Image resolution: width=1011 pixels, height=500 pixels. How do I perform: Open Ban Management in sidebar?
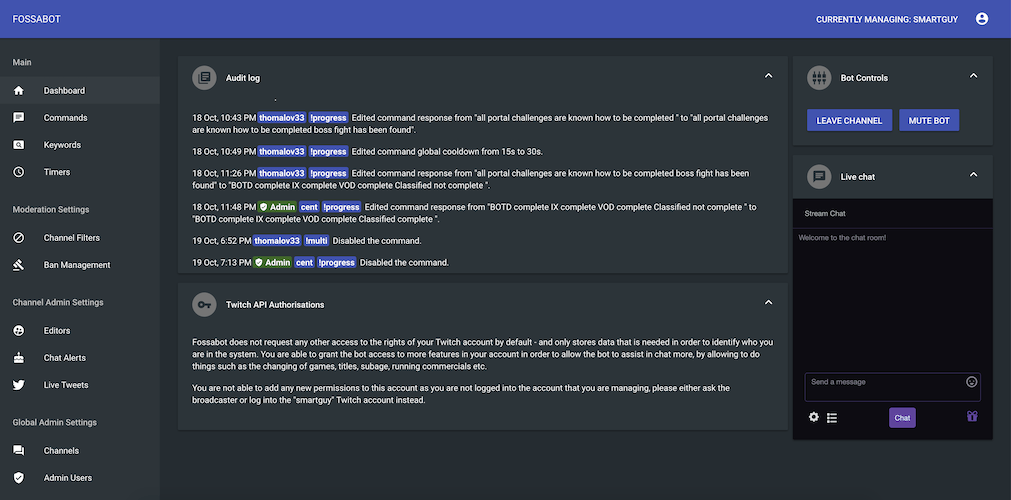76,265
